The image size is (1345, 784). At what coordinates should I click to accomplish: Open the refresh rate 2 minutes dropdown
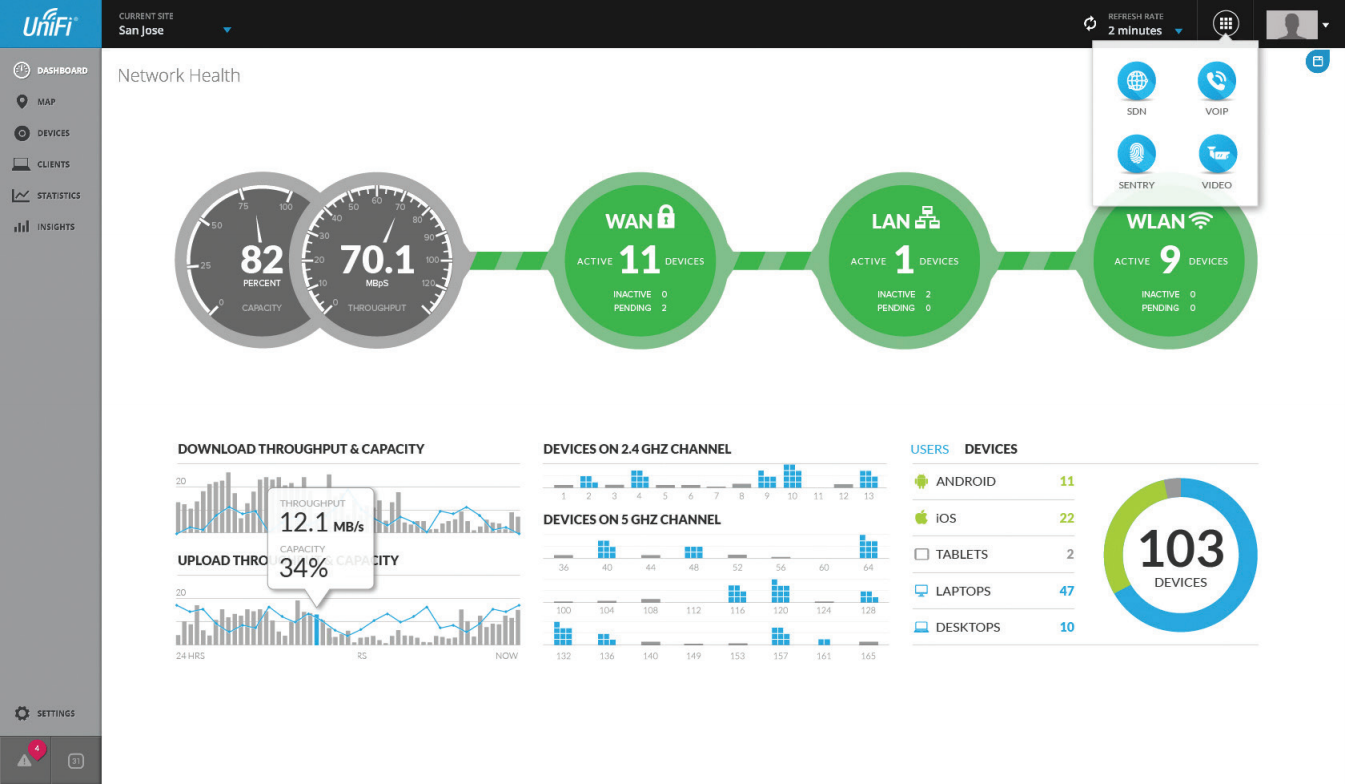tap(1145, 31)
